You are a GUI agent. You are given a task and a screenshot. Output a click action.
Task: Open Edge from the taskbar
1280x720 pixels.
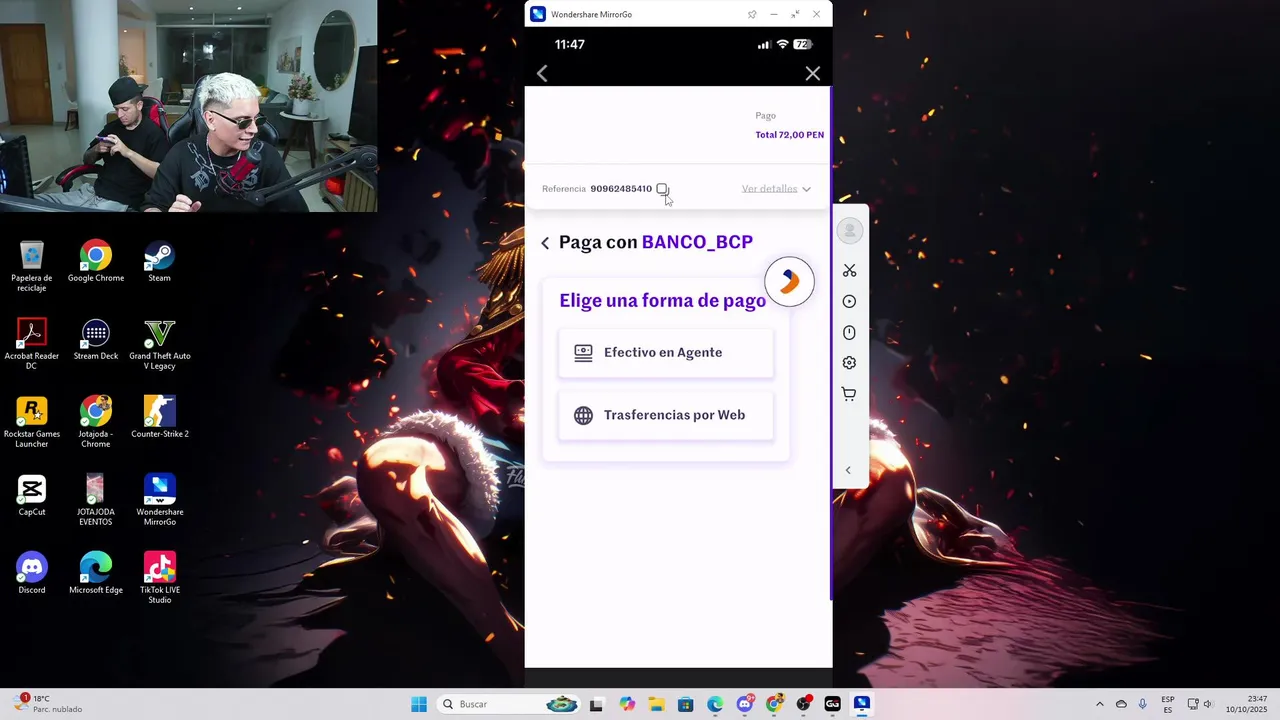[715, 704]
